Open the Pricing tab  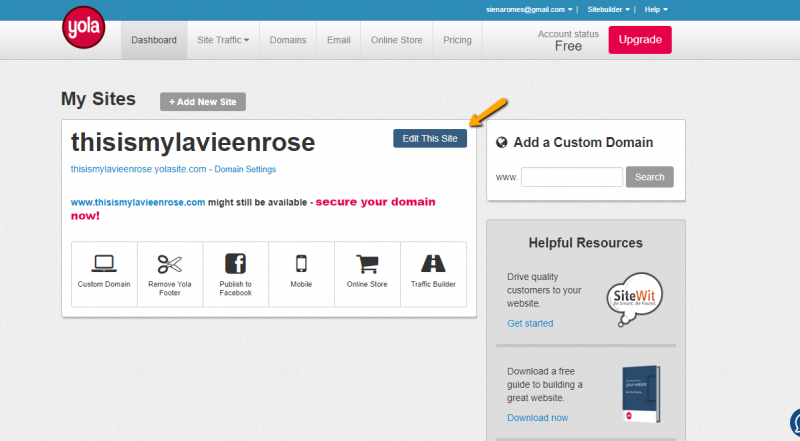[457, 40]
